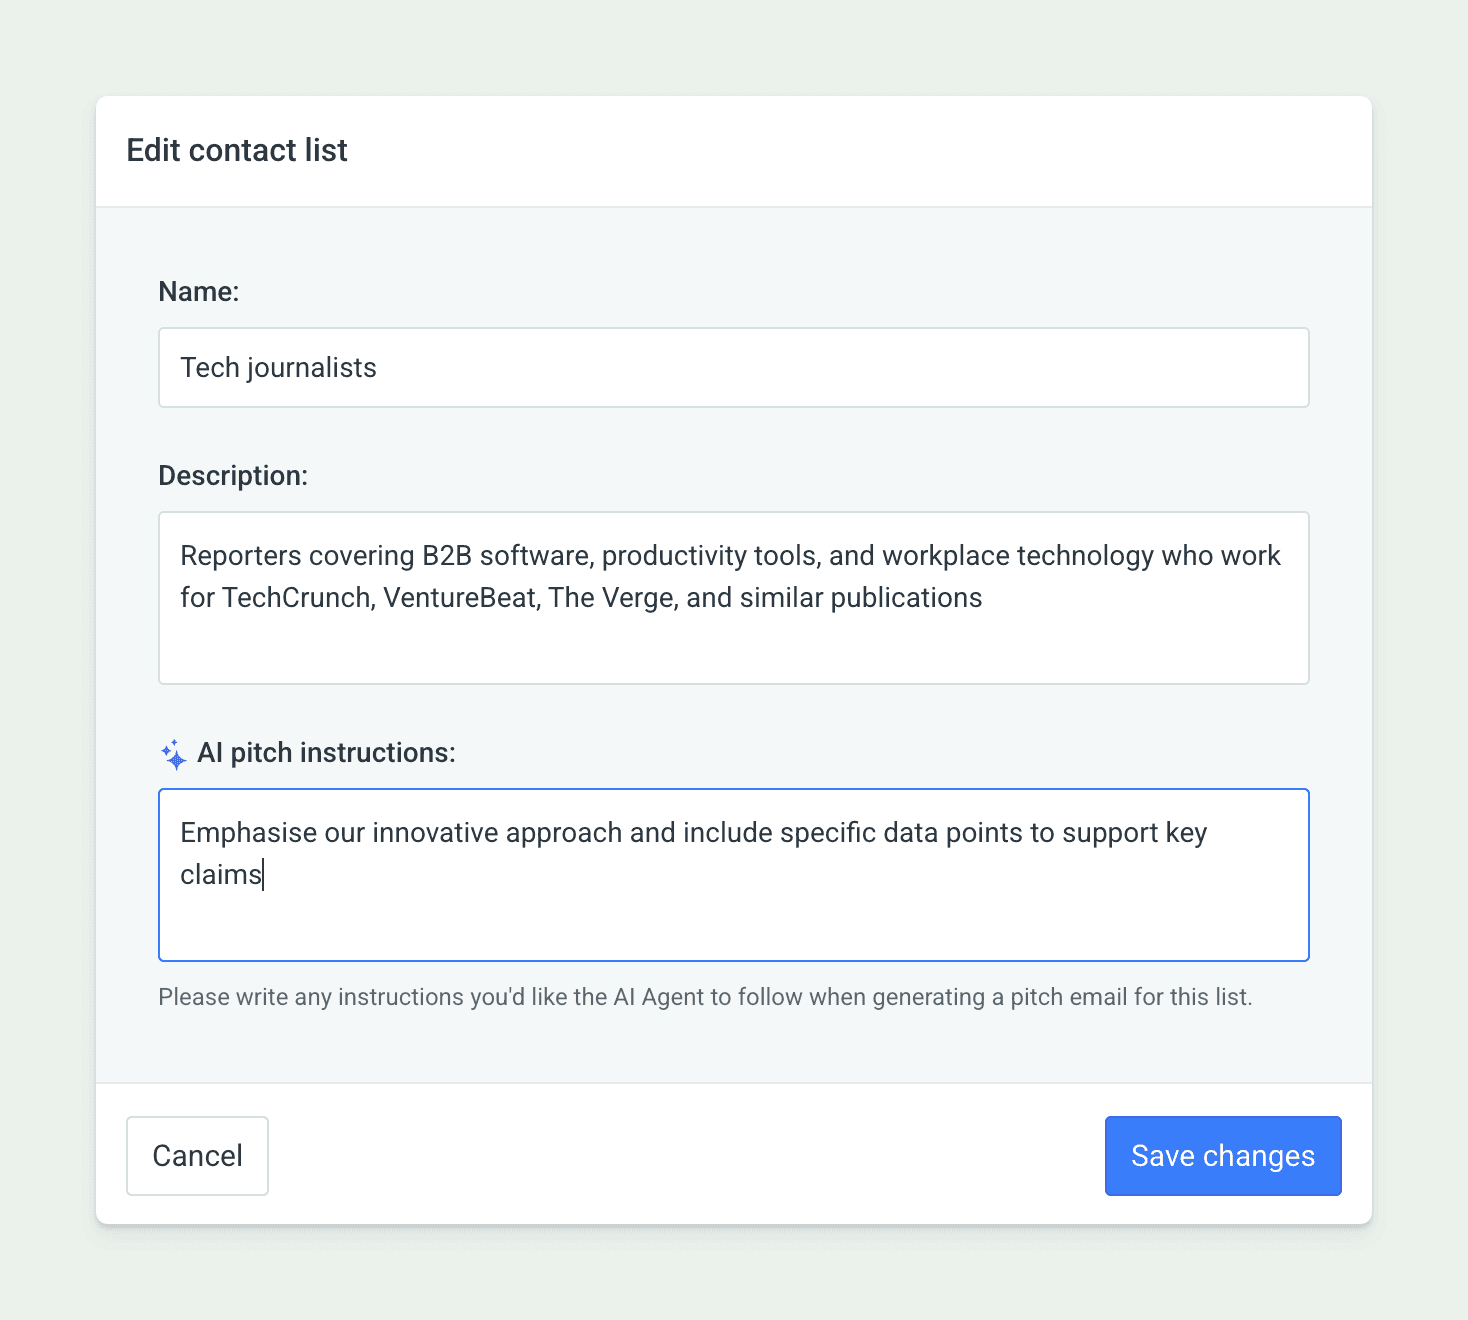
Task: Click the "AI pitch instructions:" label
Action: pos(326,753)
